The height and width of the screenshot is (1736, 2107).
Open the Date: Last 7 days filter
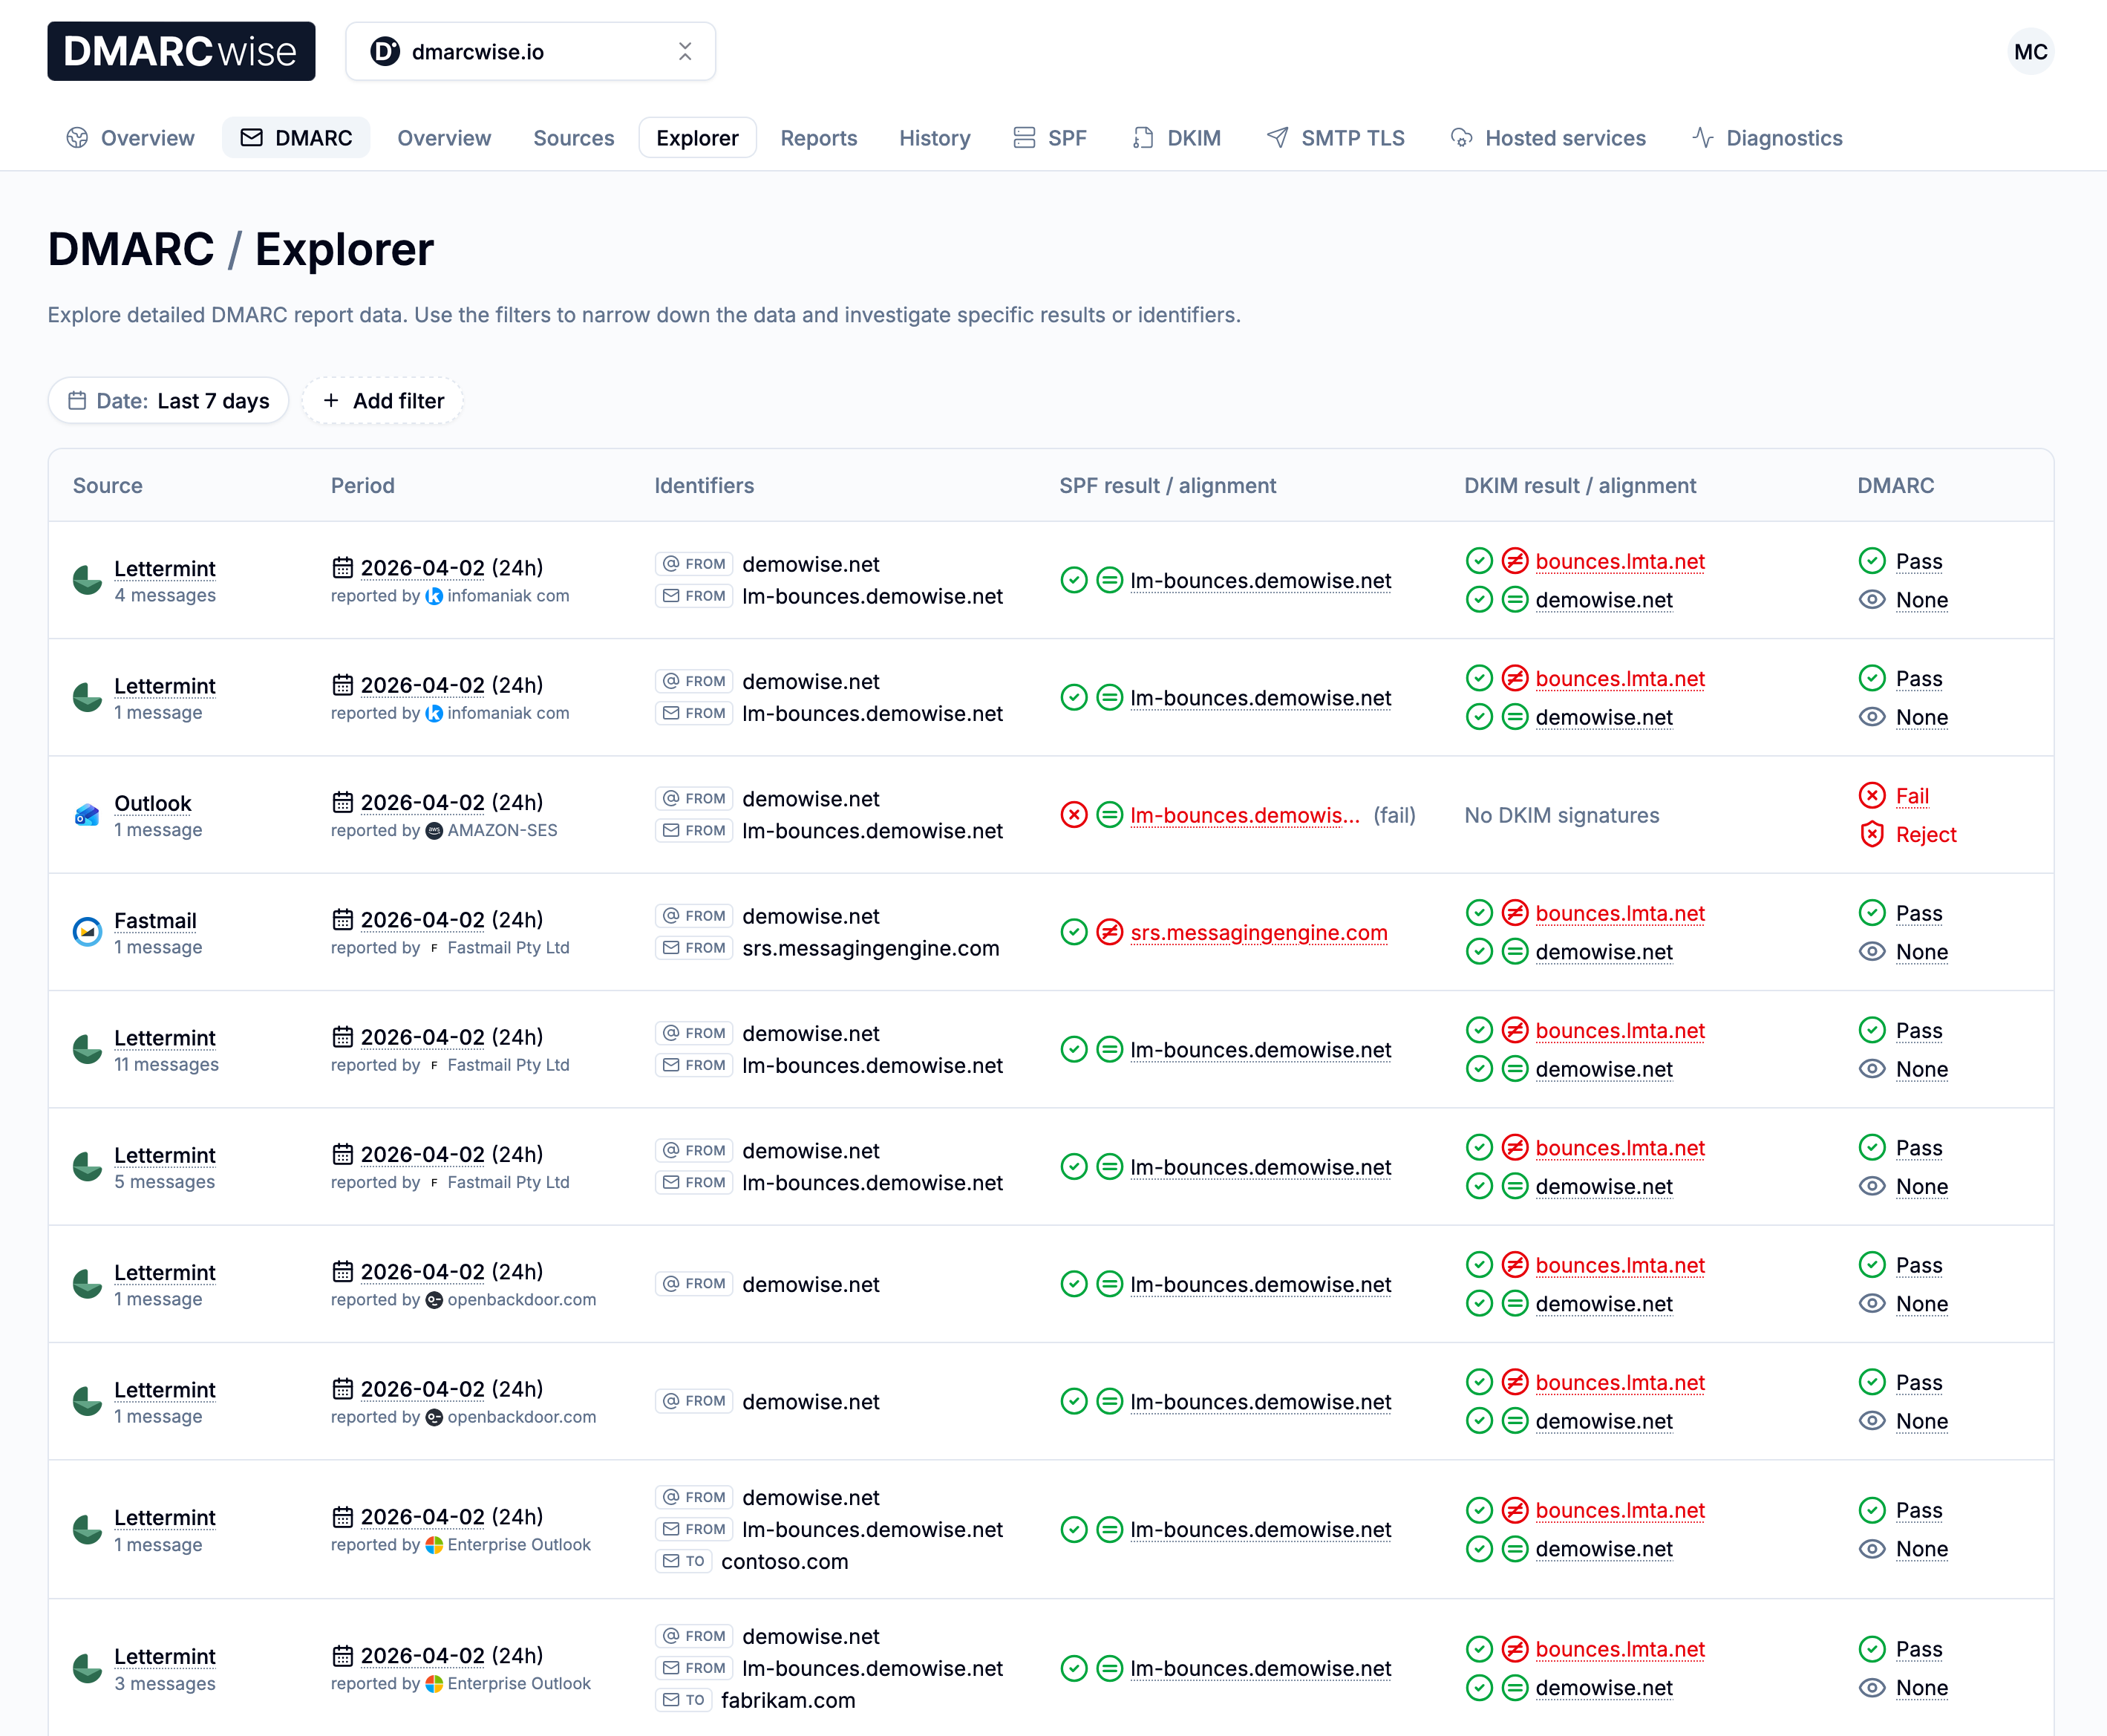coord(168,400)
